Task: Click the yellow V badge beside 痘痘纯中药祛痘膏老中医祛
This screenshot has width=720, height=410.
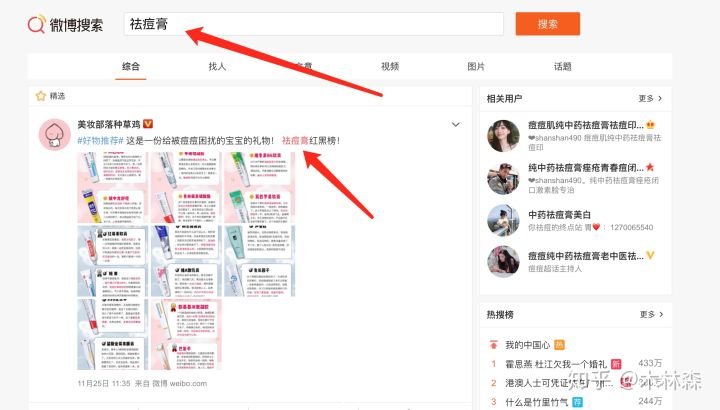Action: (650, 255)
